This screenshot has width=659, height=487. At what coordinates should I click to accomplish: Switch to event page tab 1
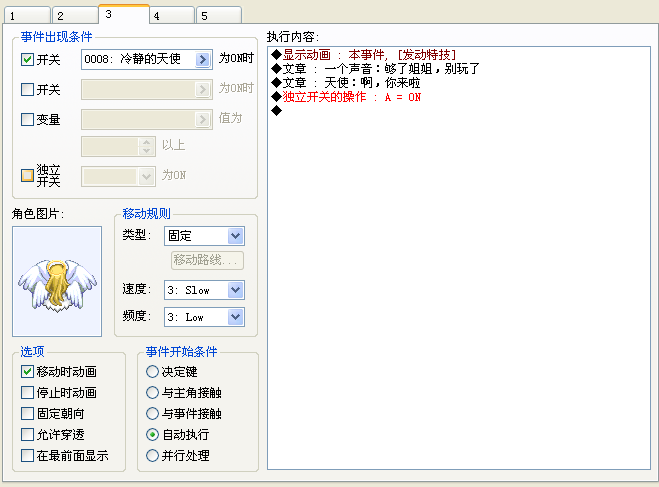(x=27, y=16)
